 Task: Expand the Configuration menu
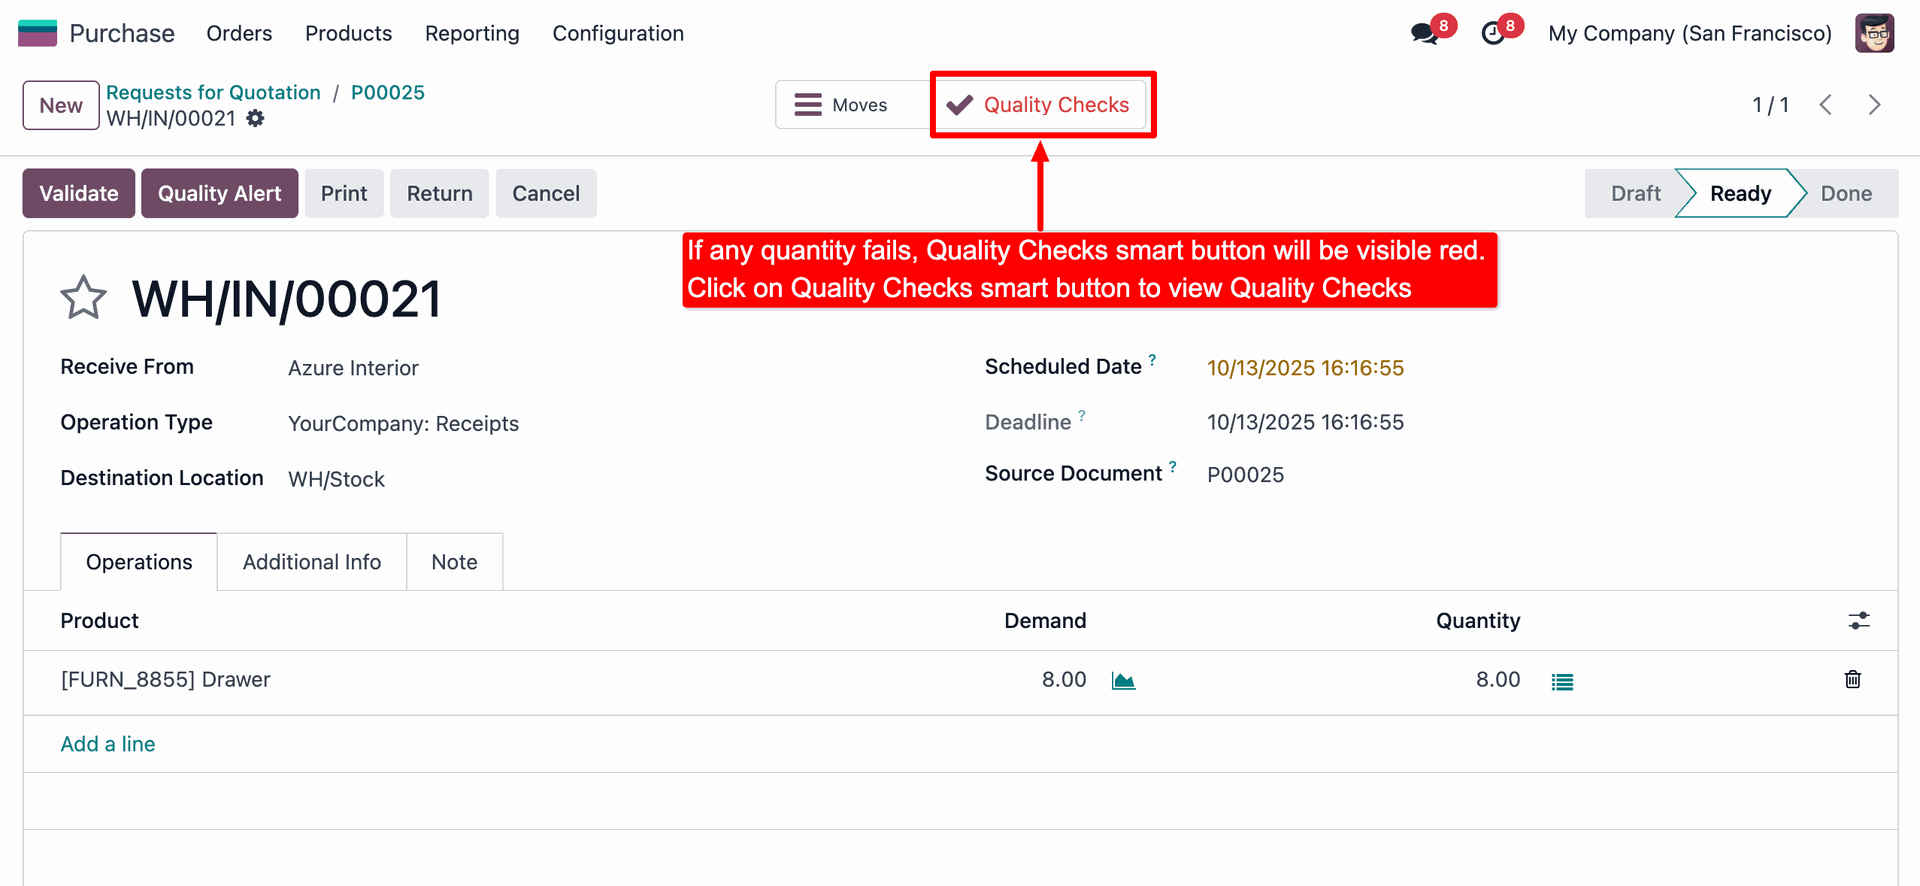pyautogui.click(x=618, y=33)
